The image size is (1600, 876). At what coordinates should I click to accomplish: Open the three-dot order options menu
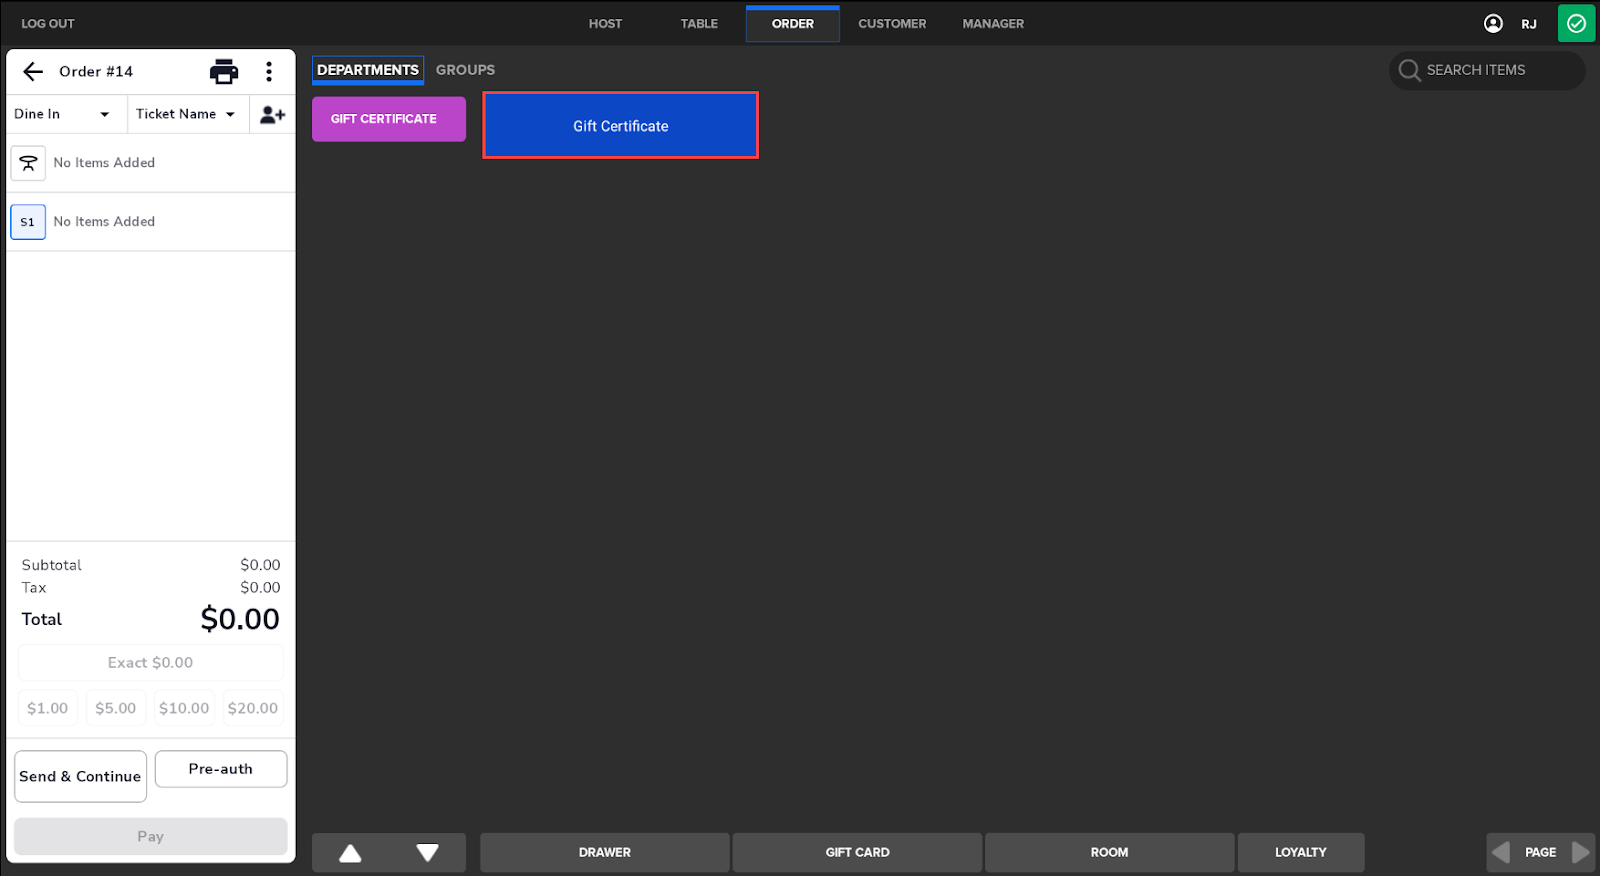269,71
